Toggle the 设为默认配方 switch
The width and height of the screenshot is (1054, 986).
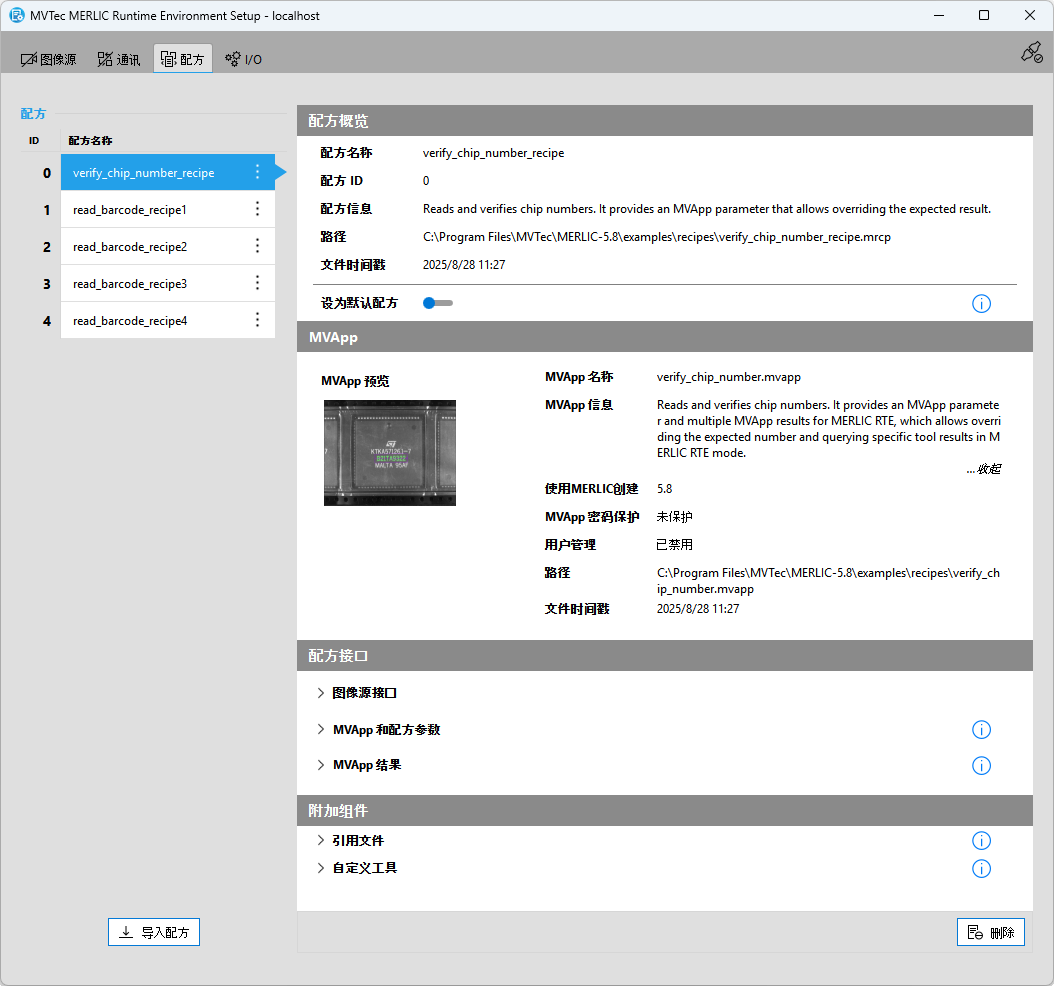pyautogui.click(x=437, y=303)
